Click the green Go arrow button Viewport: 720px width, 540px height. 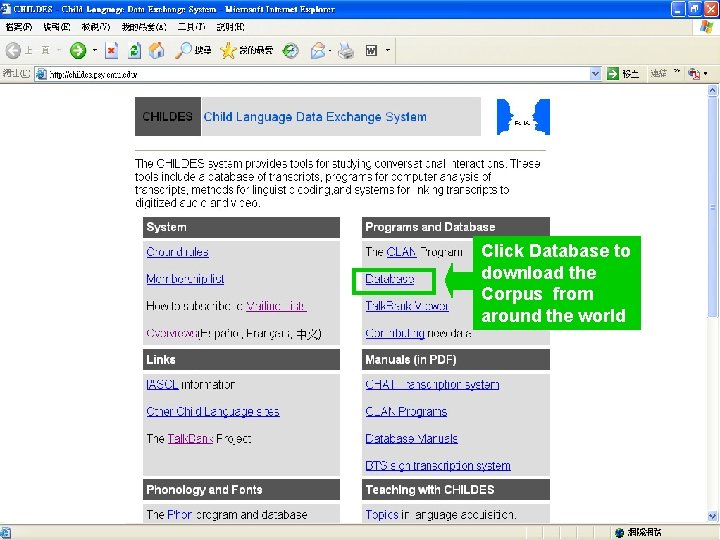613,74
